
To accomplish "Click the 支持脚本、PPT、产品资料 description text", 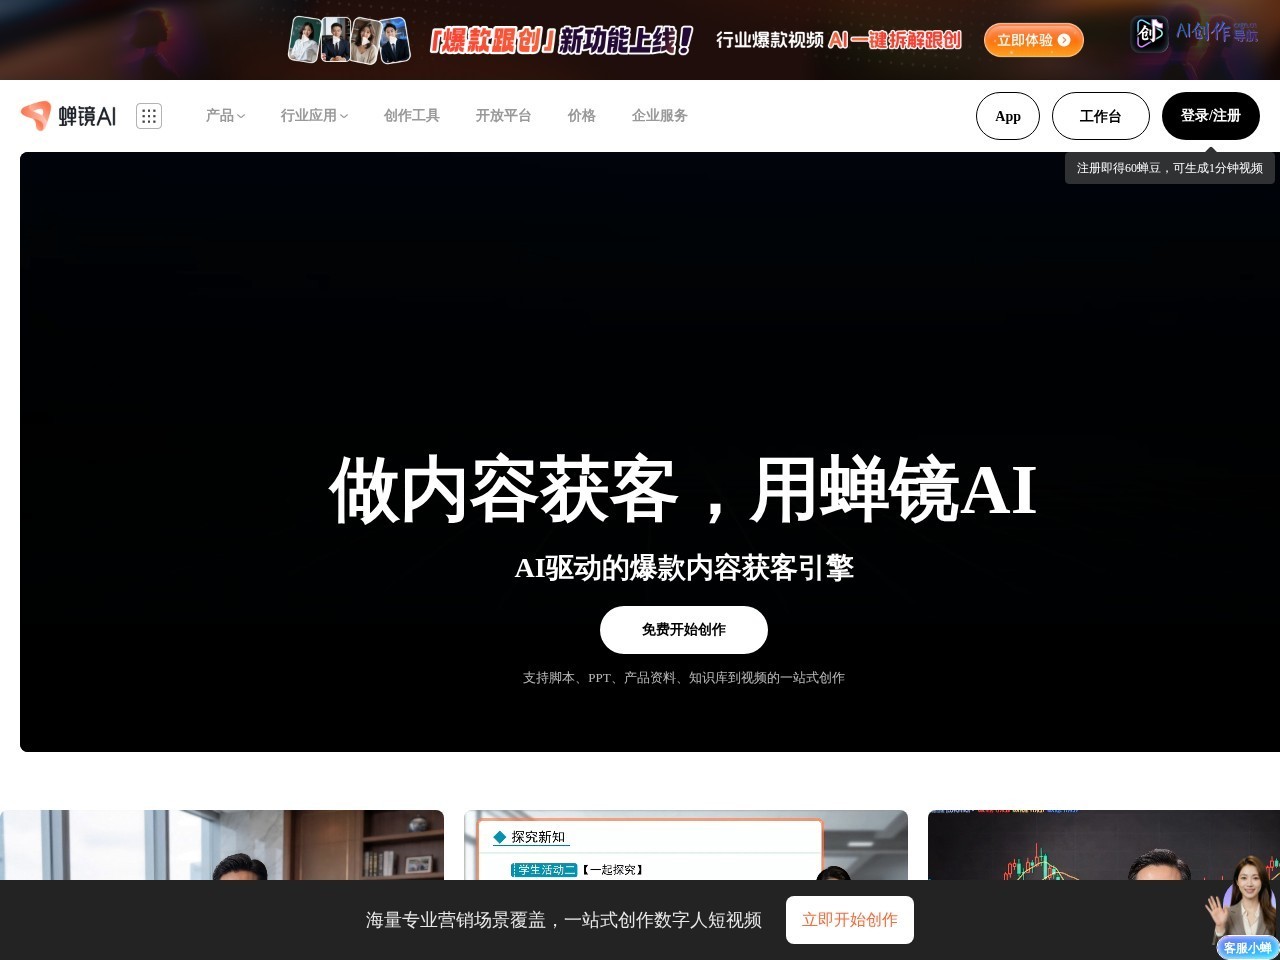I will (x=684, y=678).
